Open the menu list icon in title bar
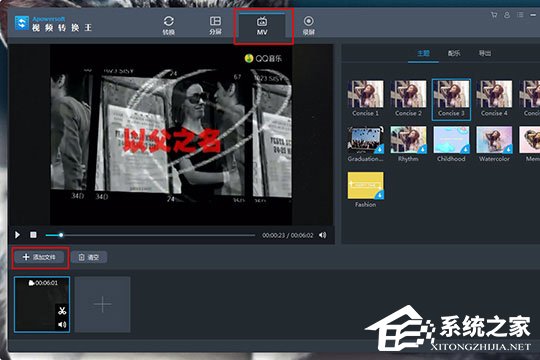This screenshot has width=540, height=360. [520, 15]
